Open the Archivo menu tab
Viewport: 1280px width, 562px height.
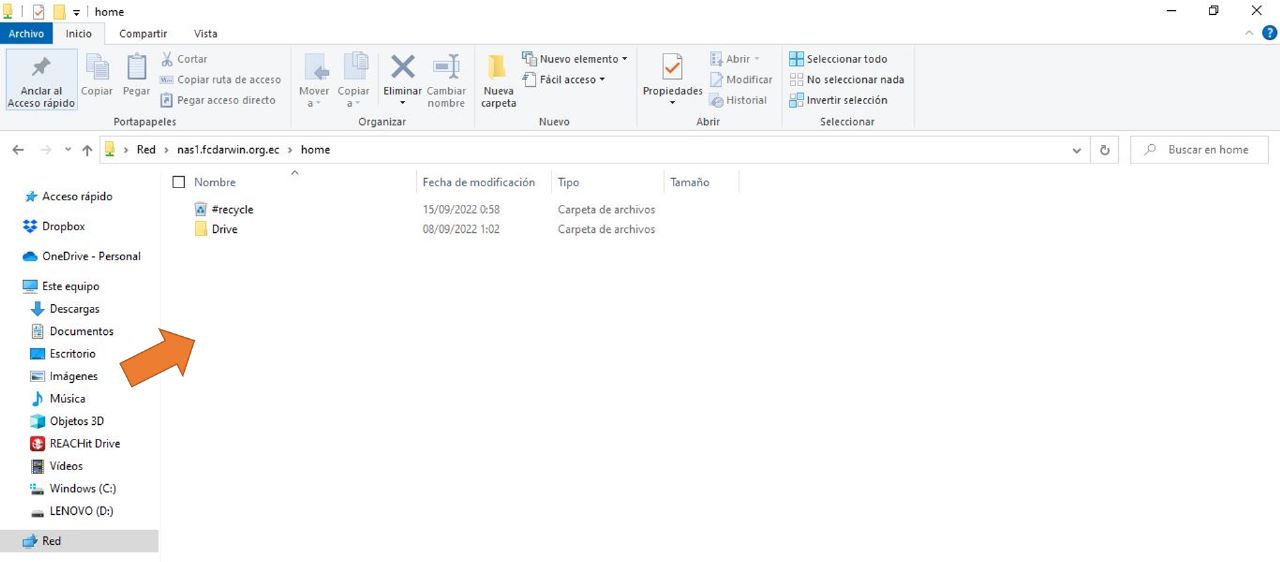26,34
